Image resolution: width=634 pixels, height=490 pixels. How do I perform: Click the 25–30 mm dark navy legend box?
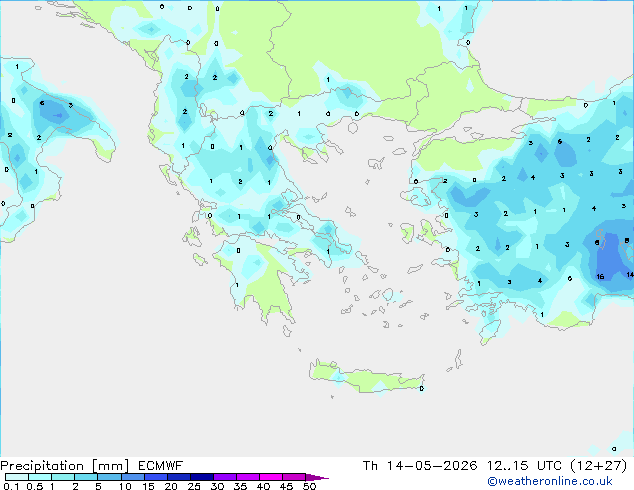[201, 477]
